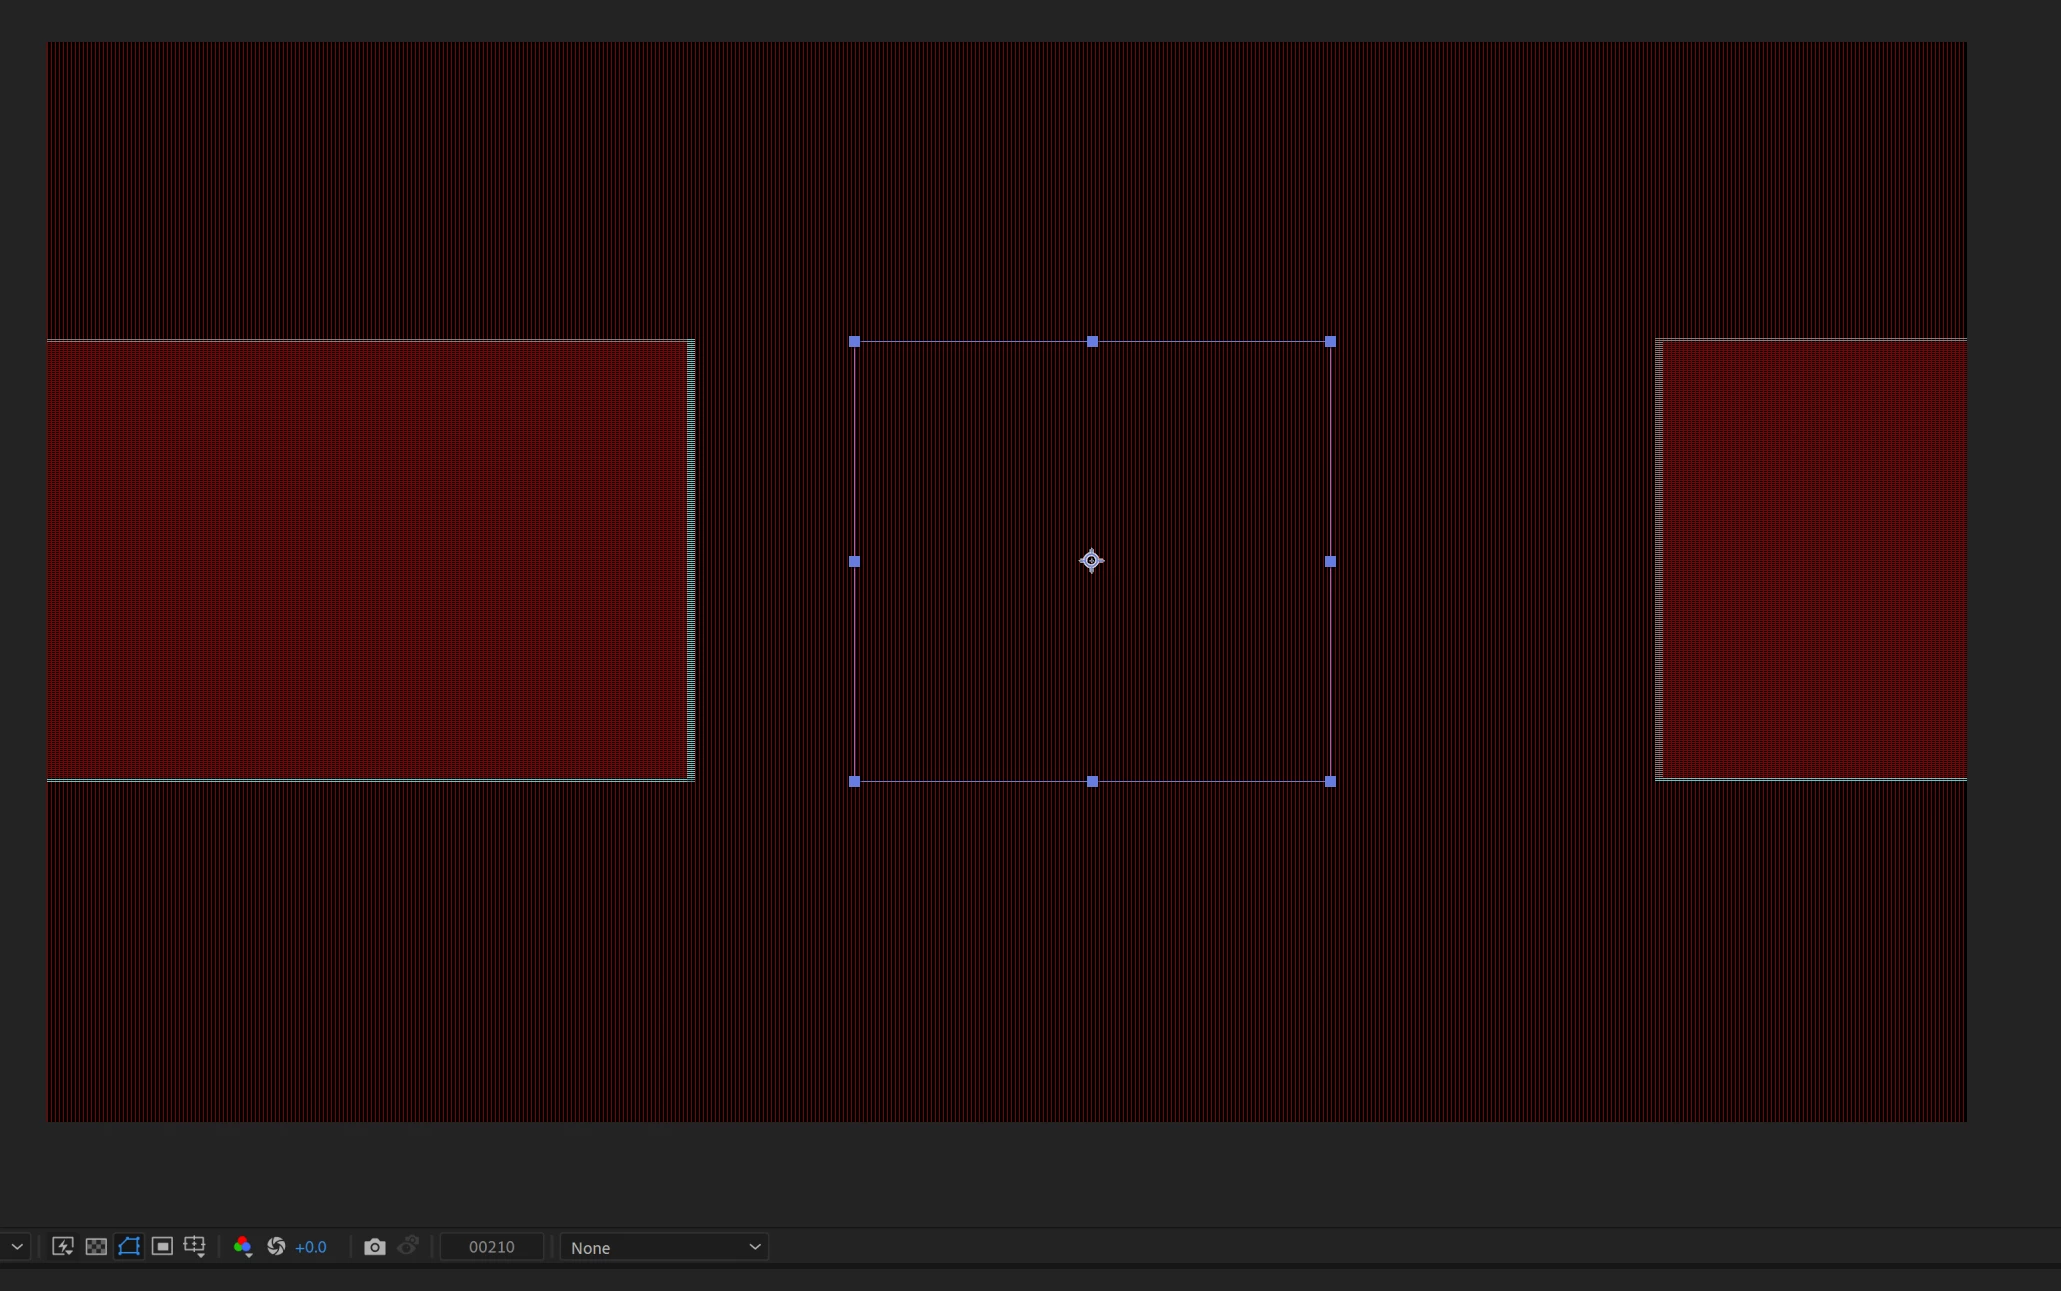
Task: Click the top-left selection handle
Action: pyautogui.click(x=854, y=342)
